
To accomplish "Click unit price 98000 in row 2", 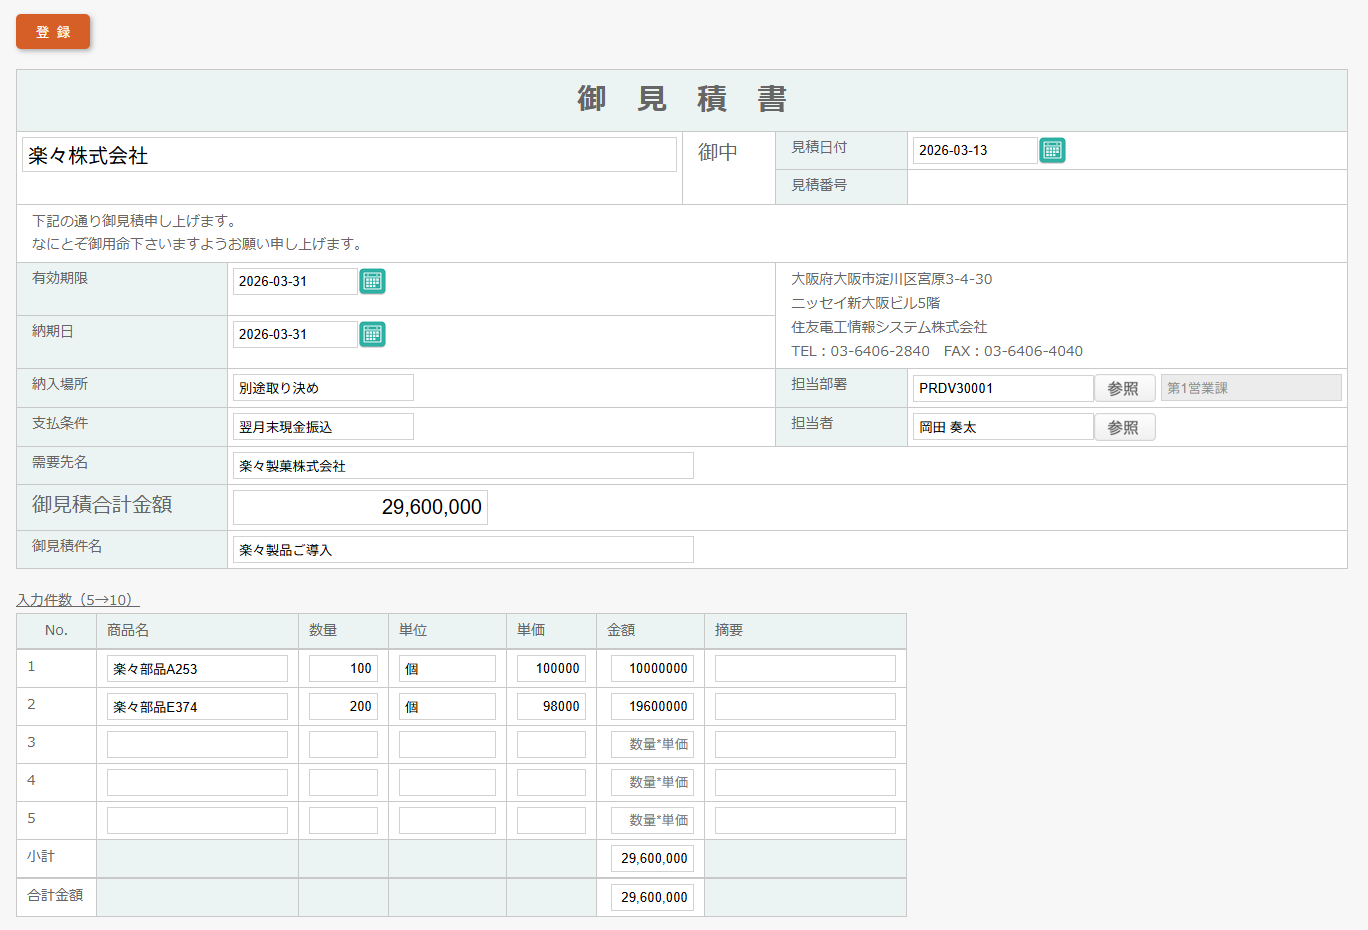I will (551, 707).
